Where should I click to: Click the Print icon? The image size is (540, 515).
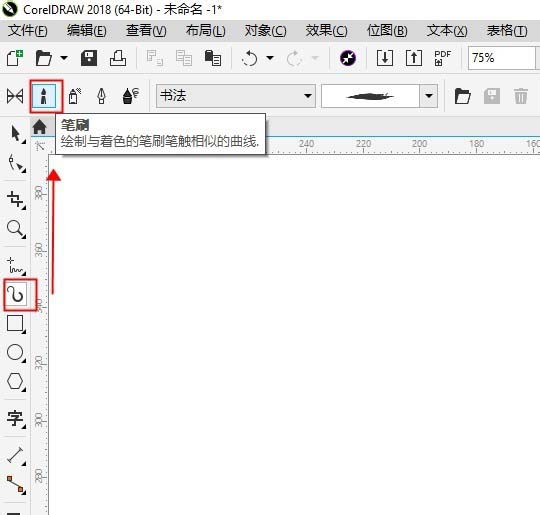pyautogui.click(x=118, y=58)
